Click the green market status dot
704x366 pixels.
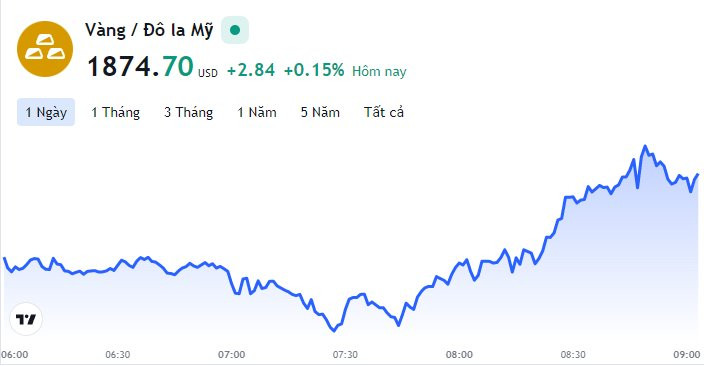click(x=235, y=30)
